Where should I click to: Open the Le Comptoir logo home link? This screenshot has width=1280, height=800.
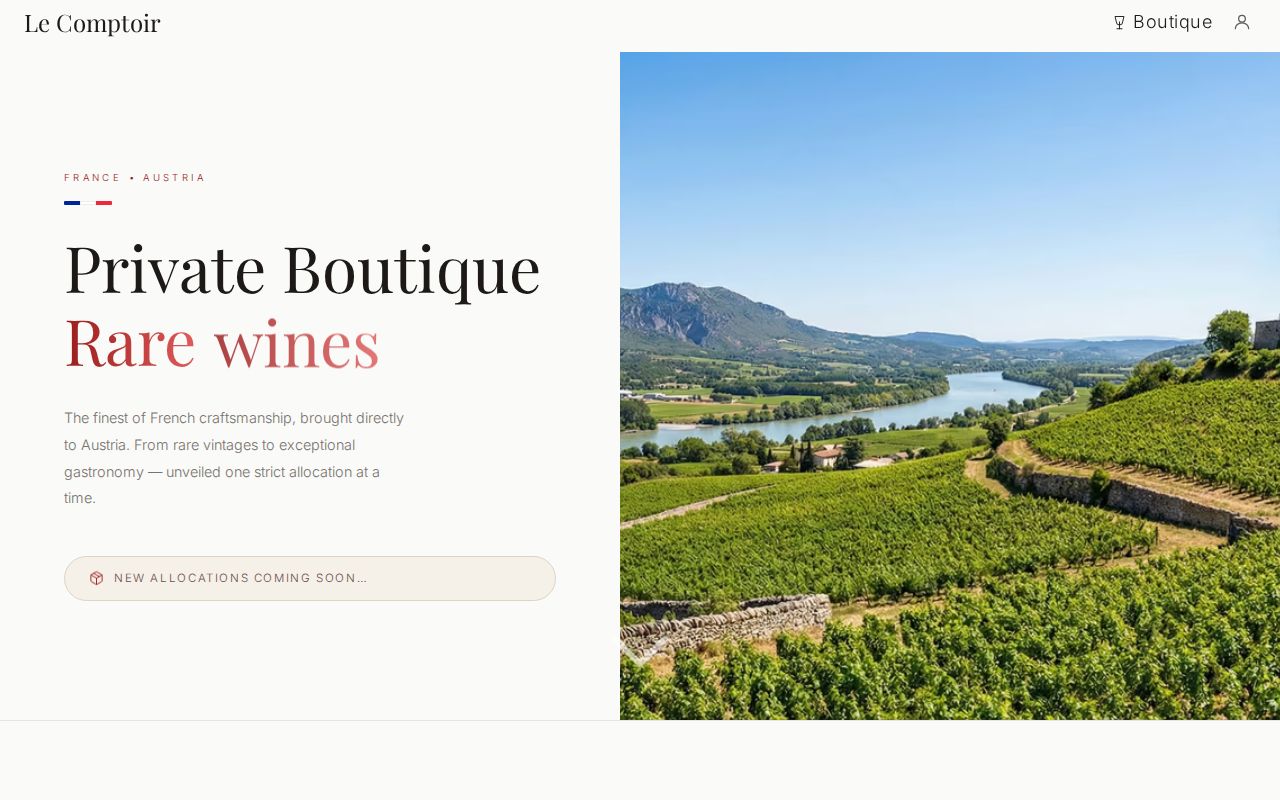point(92,23)
